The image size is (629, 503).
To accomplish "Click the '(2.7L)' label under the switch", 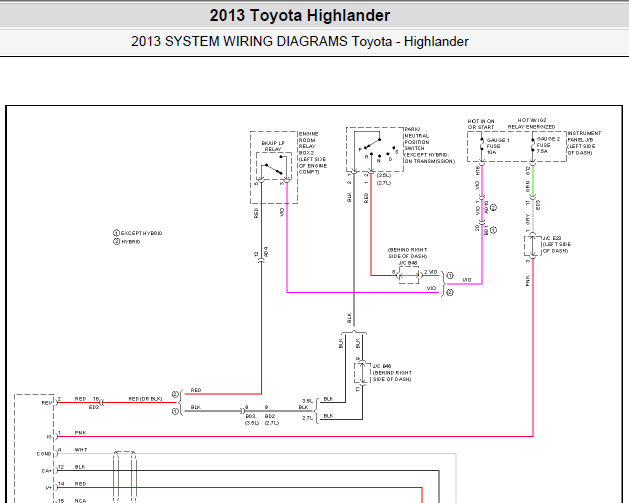I will click(x=384, y=183).
